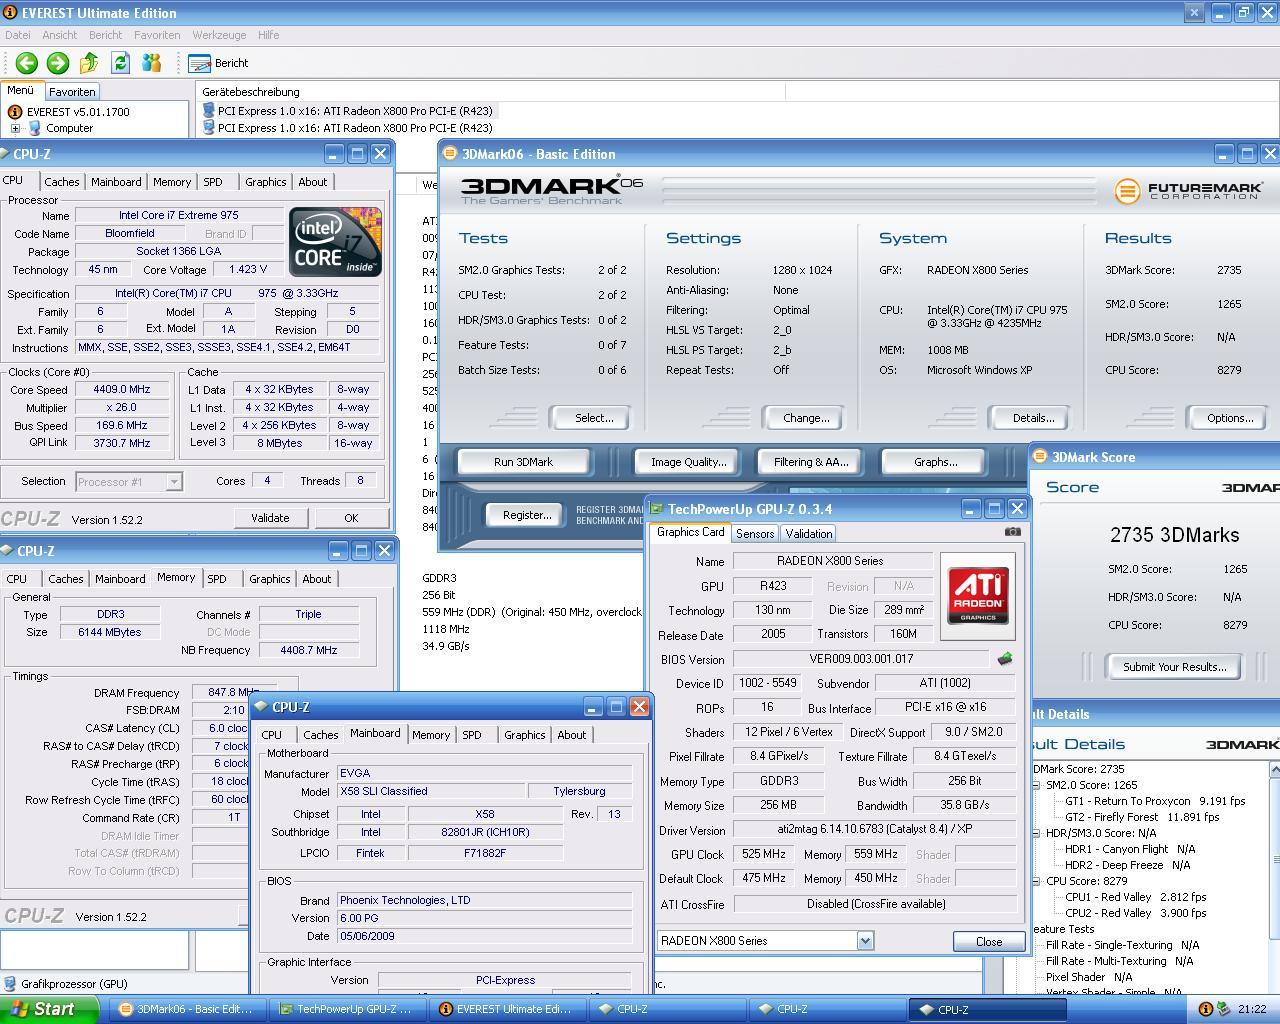Click Register... button in 3DMark06
This screenshot has width=1280, height=1024.
(x=527, y=515)
